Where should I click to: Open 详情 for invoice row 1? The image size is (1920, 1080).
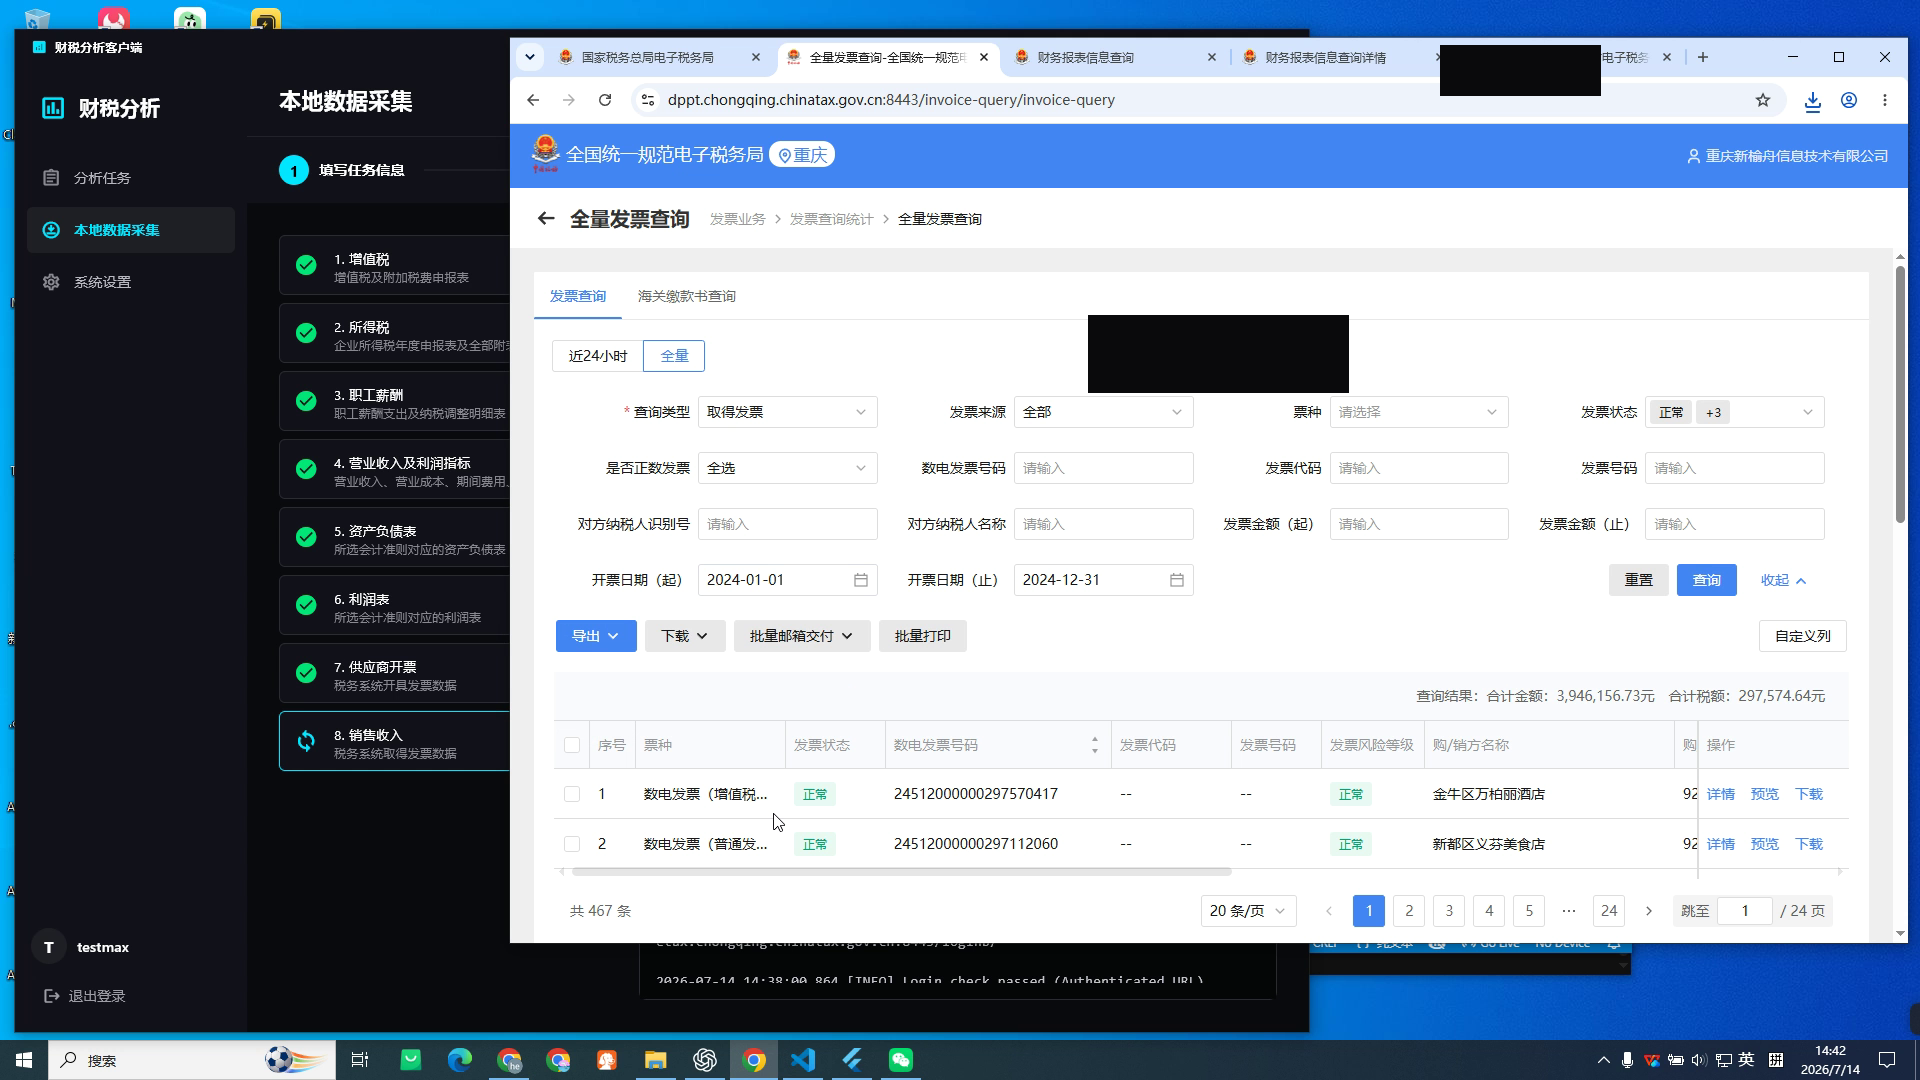[x=1721, y=794]
